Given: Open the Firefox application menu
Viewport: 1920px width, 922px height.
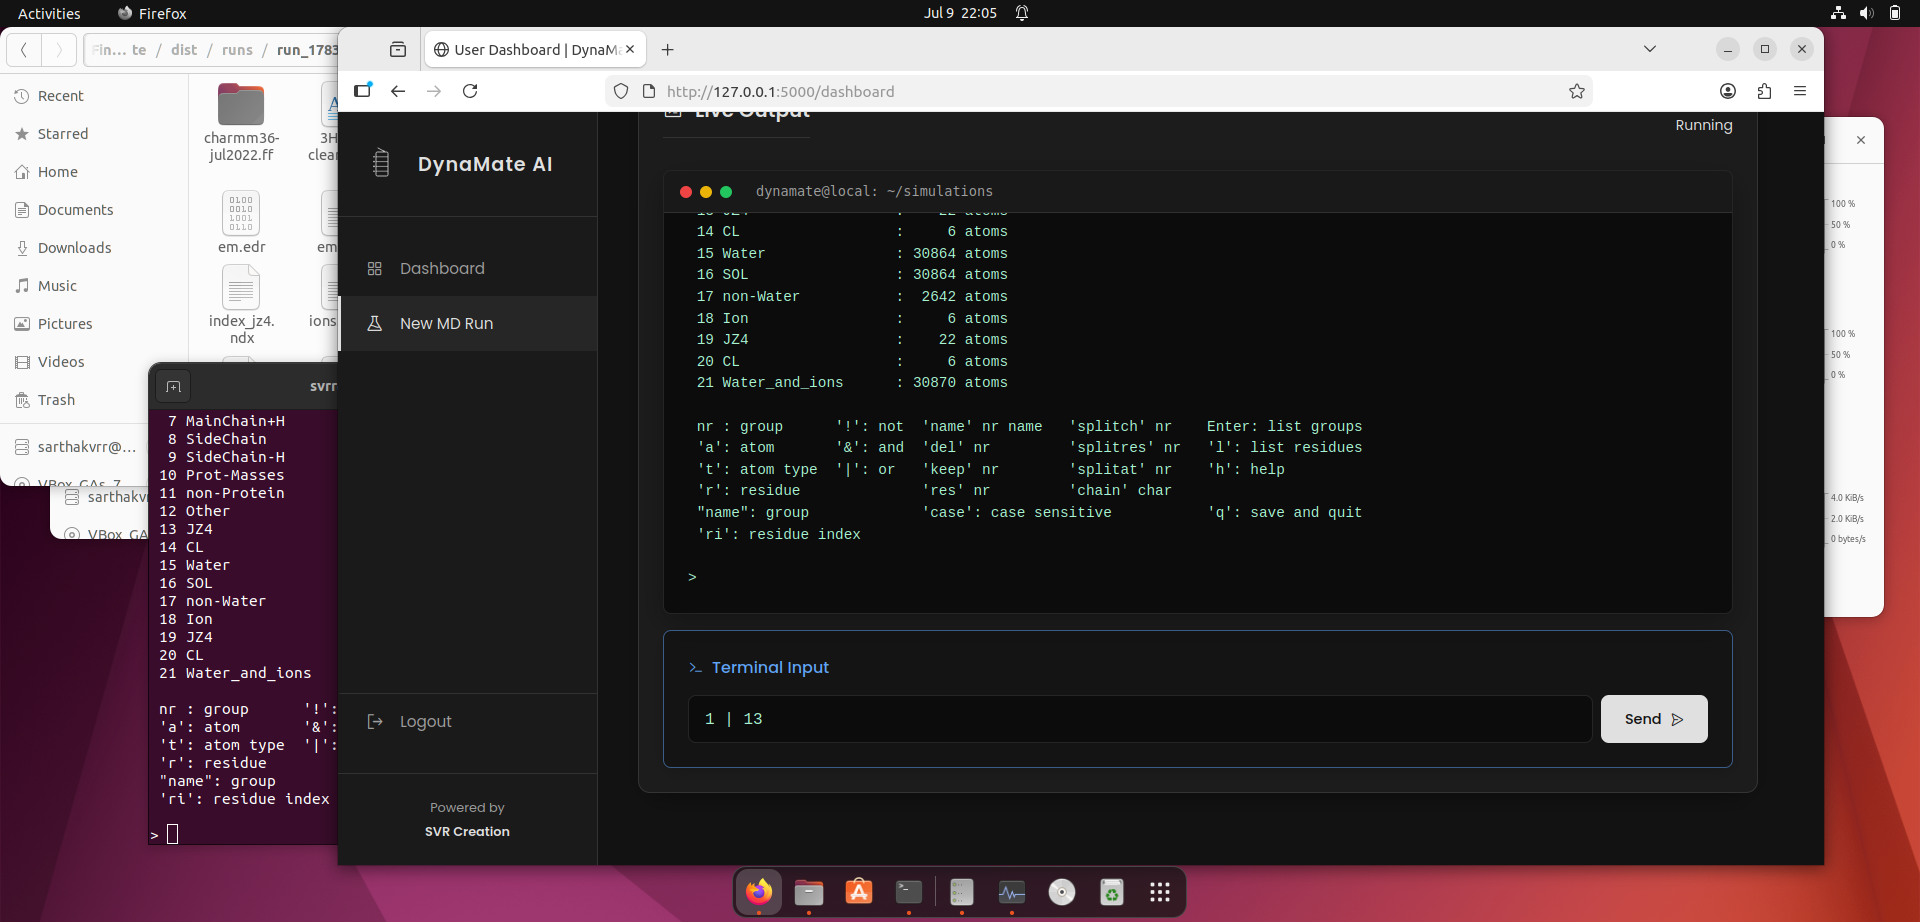Looking at the screenshot, I should [x=1800, y=91].
